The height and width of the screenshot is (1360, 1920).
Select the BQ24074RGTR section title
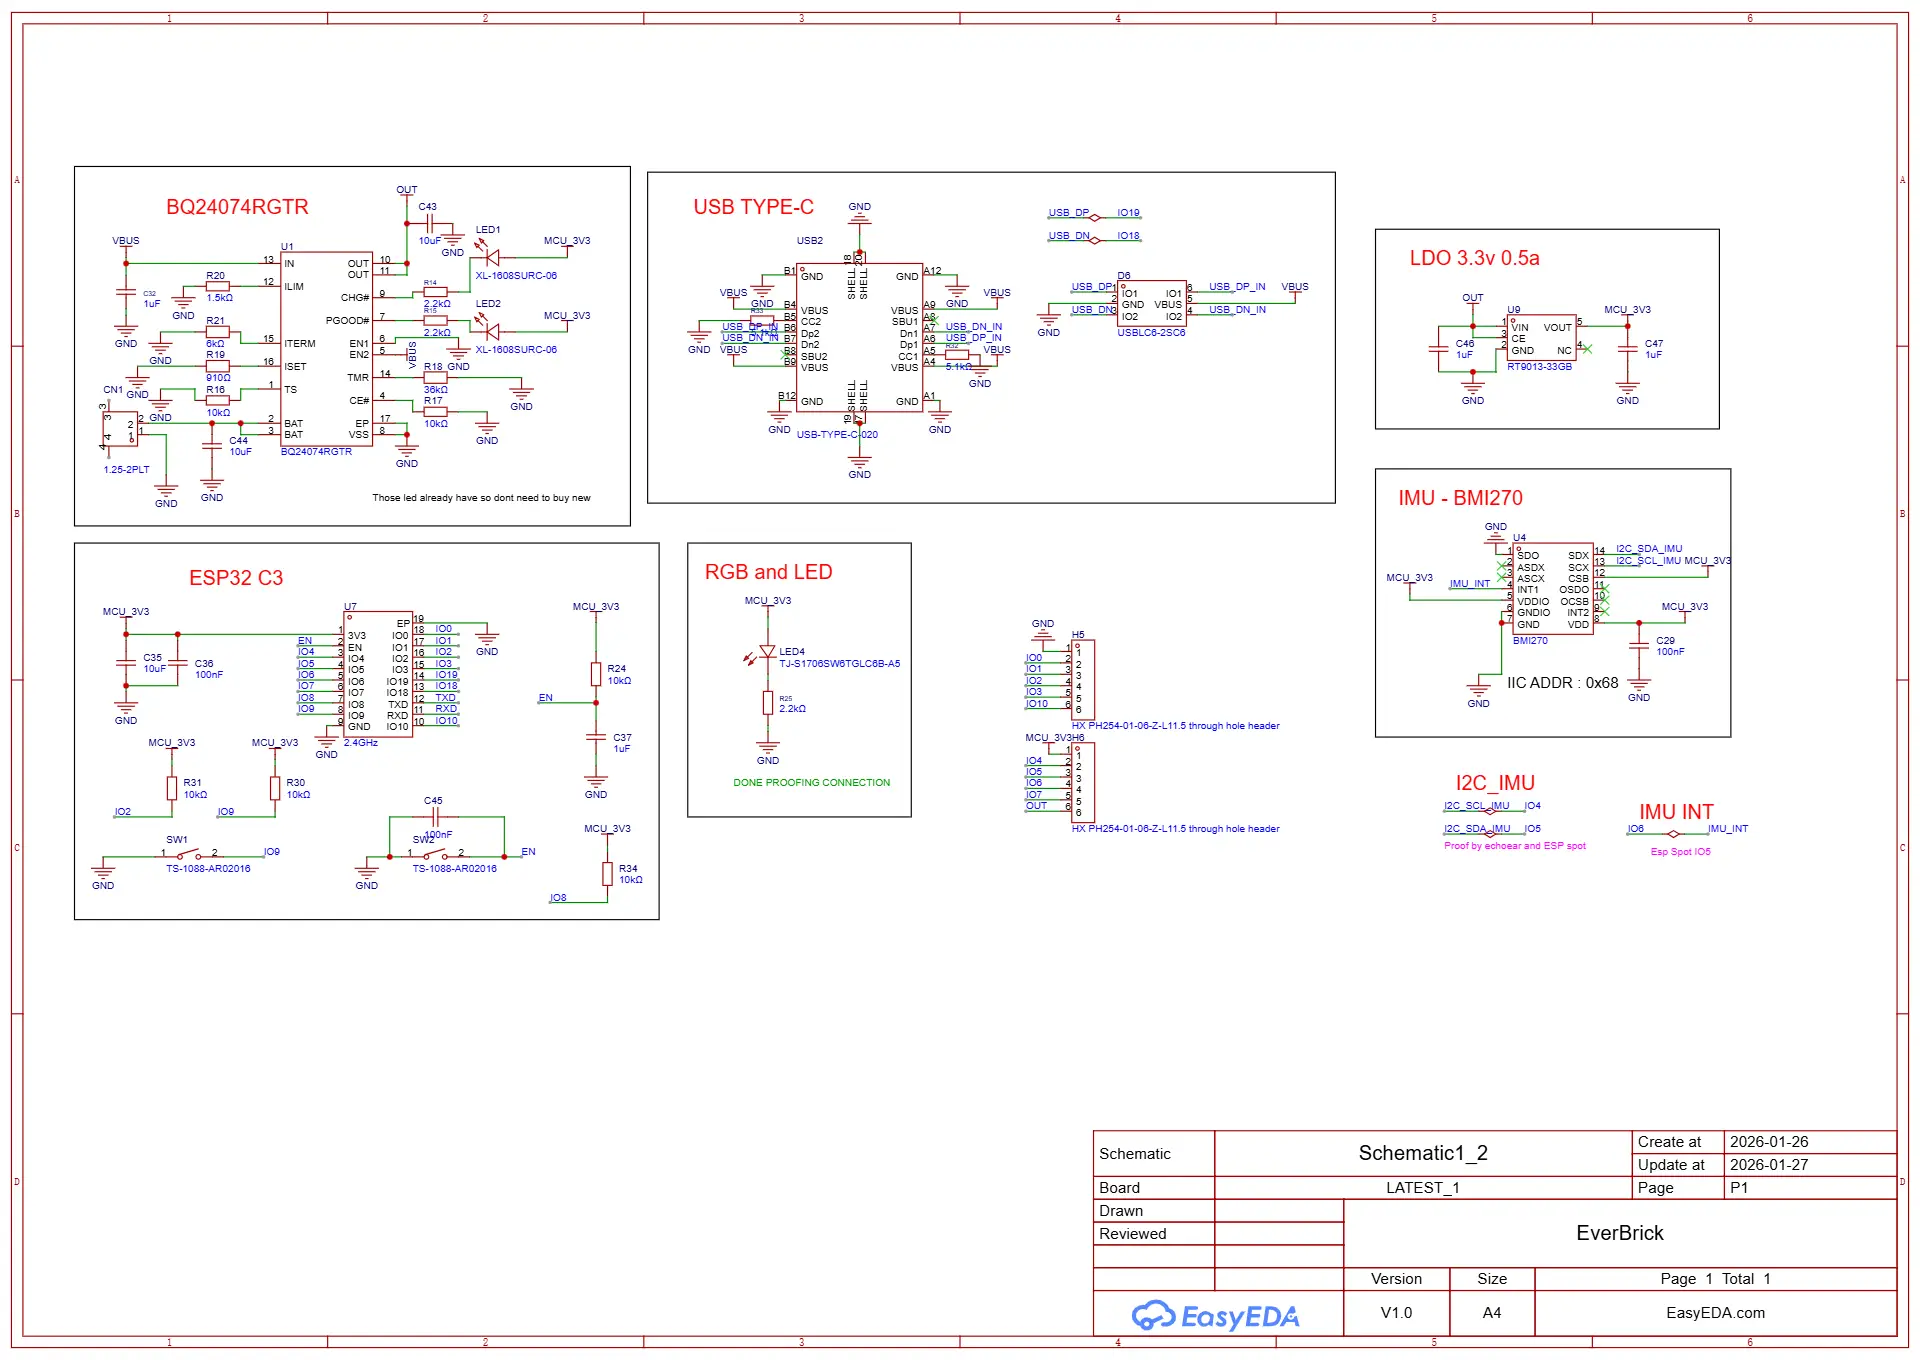tap(237, 207)
